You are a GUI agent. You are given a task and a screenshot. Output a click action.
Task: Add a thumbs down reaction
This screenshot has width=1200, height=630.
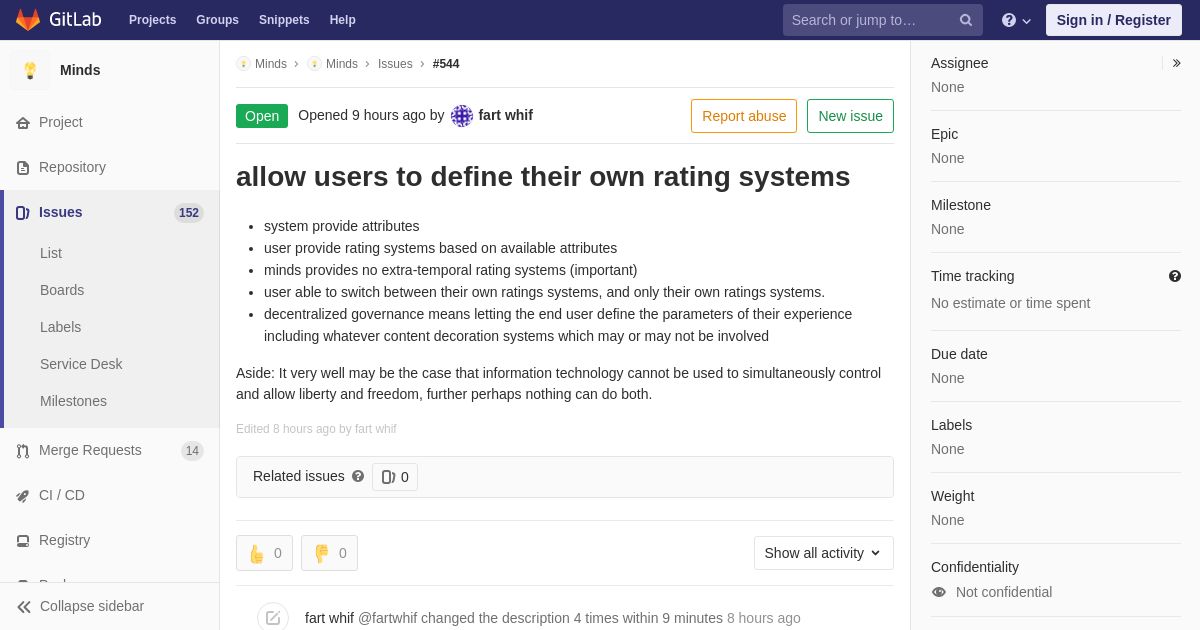(329, 553)
